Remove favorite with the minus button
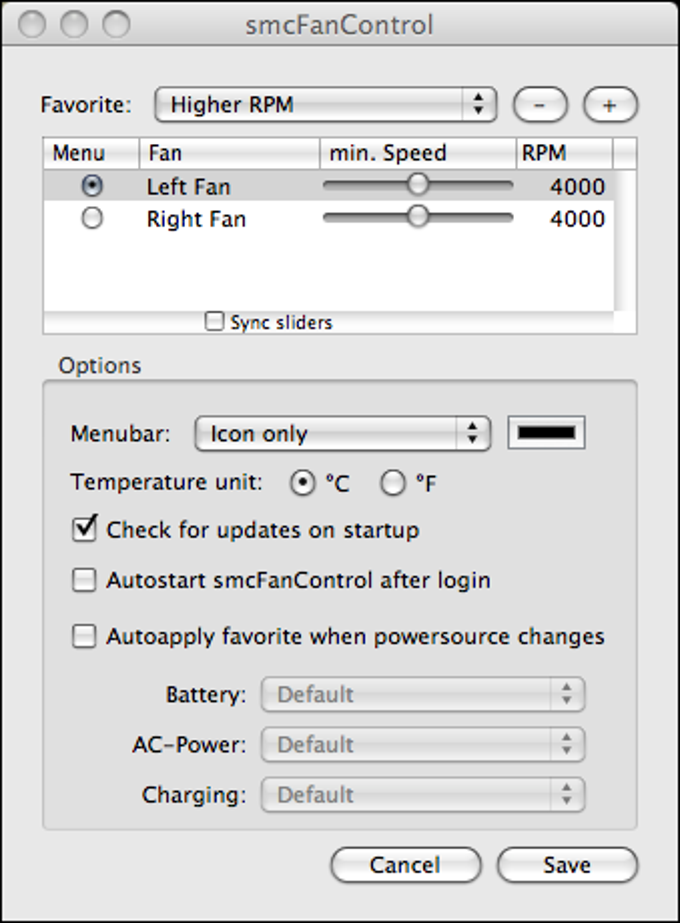Image resolution: width=680 pixels, height=923 pixels. pos(540,105)
